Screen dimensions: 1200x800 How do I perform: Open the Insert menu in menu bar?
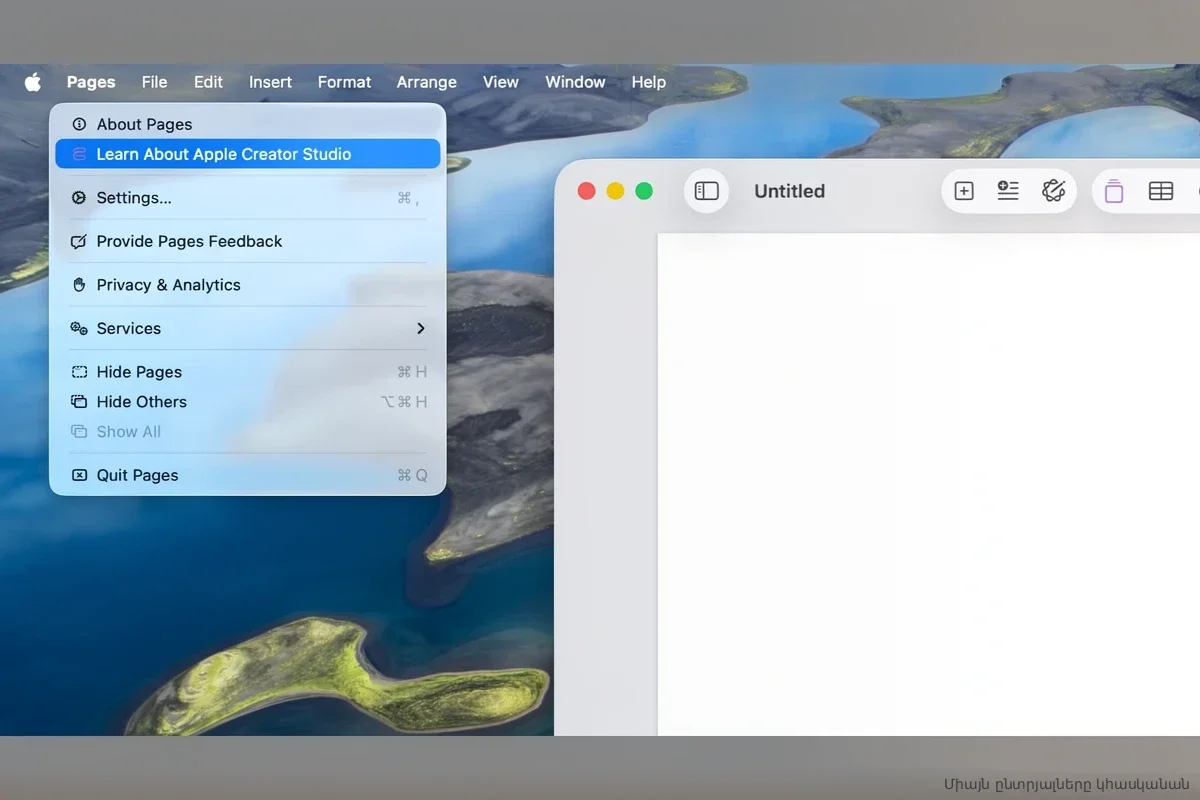tap(270, 82)
